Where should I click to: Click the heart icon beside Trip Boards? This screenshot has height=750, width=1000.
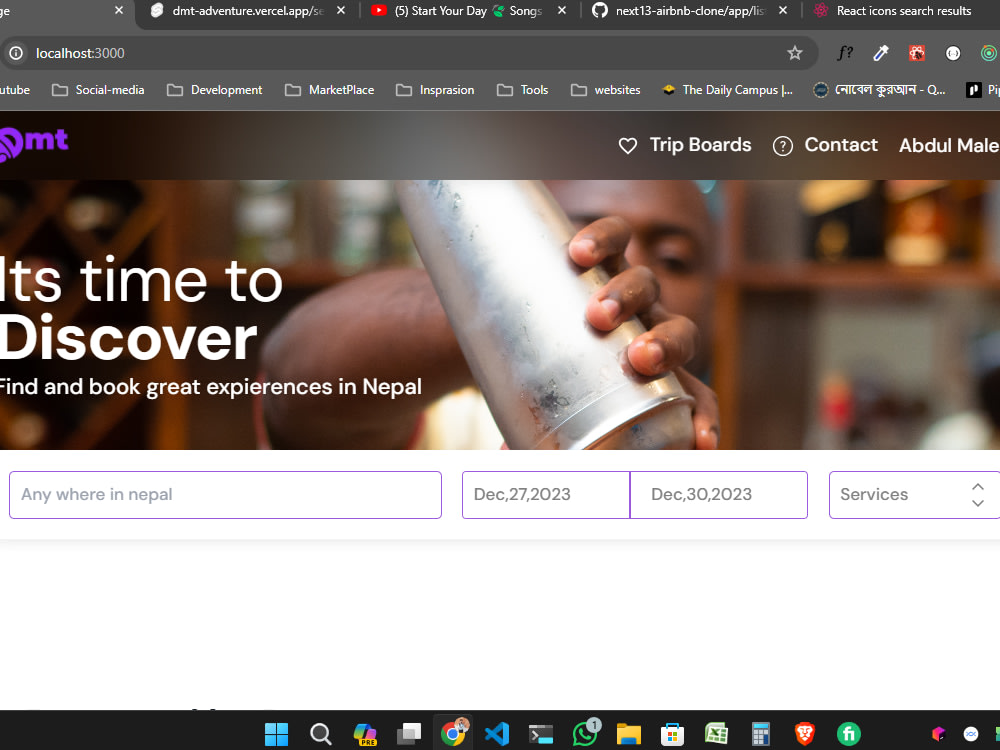click(628, 145)
